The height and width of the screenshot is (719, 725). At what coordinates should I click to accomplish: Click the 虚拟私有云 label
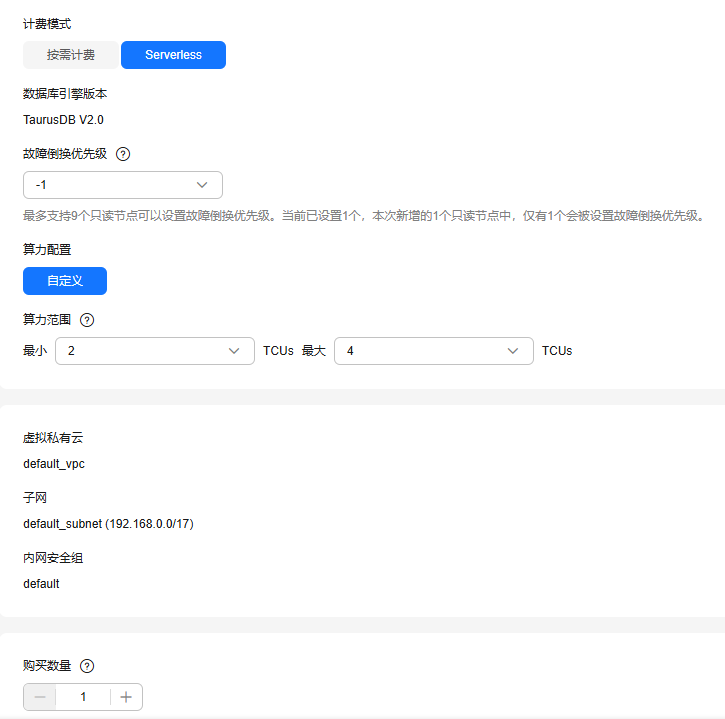[x=53, y=438]
